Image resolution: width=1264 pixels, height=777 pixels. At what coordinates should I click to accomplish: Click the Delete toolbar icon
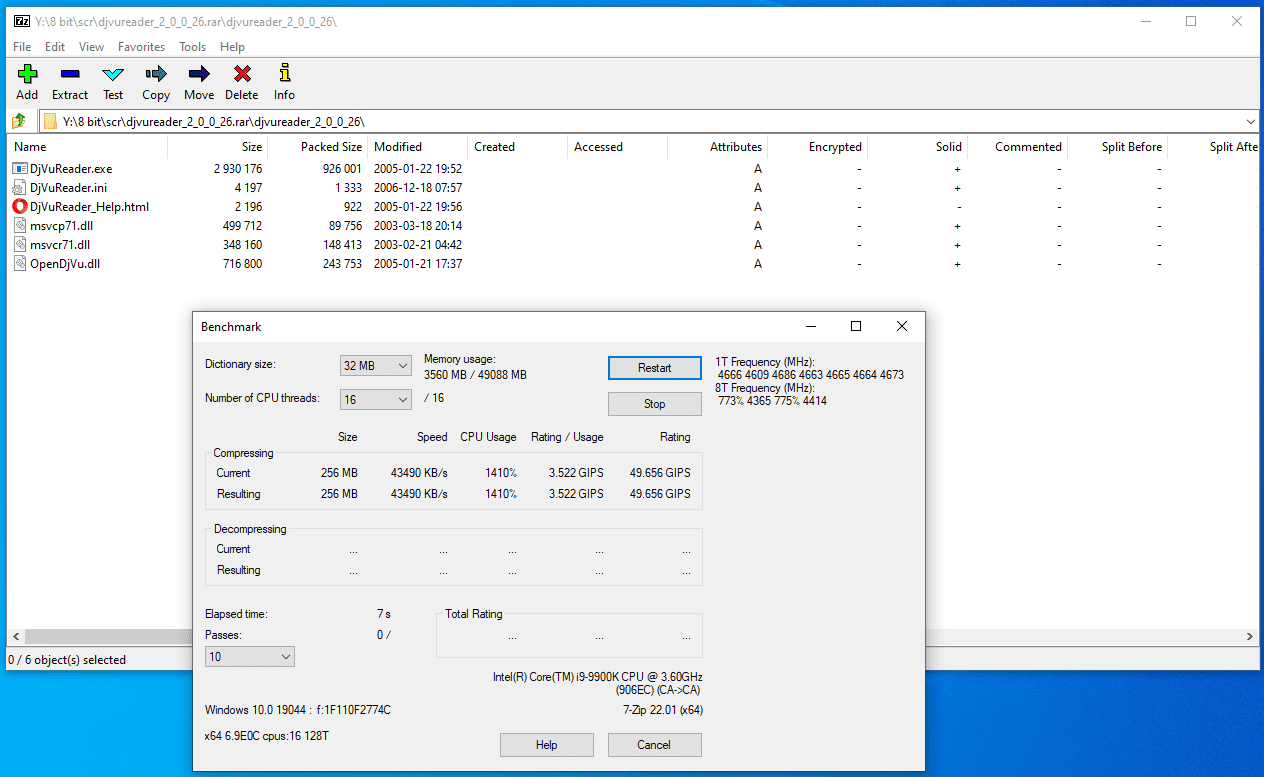(x=242, y=74)
